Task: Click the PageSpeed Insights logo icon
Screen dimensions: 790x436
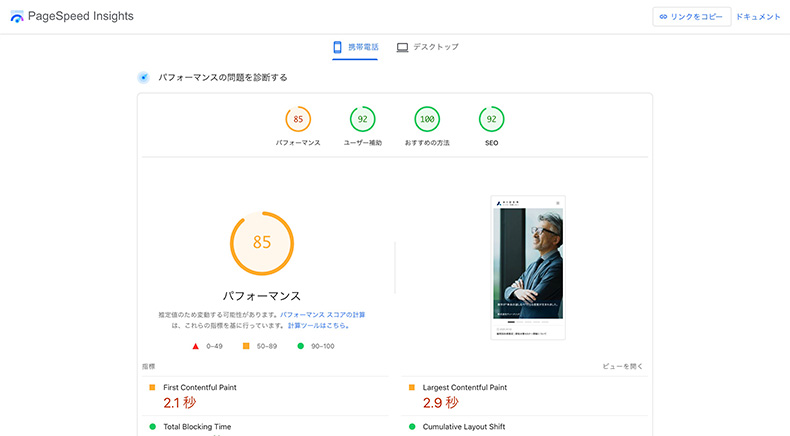Action: pyautogui.click(x=17, y=17)
